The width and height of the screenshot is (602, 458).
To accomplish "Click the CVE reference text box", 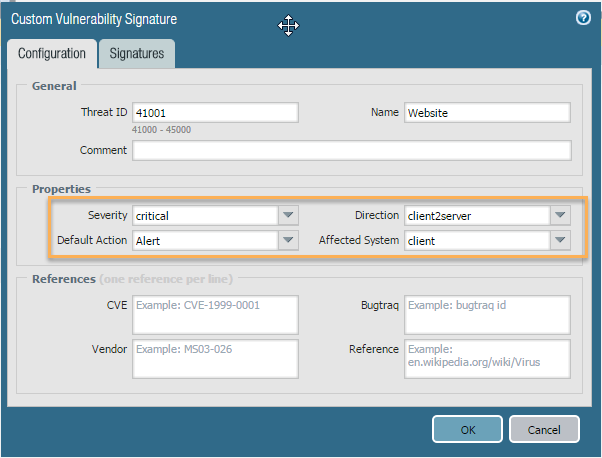I will pos(215,314).
